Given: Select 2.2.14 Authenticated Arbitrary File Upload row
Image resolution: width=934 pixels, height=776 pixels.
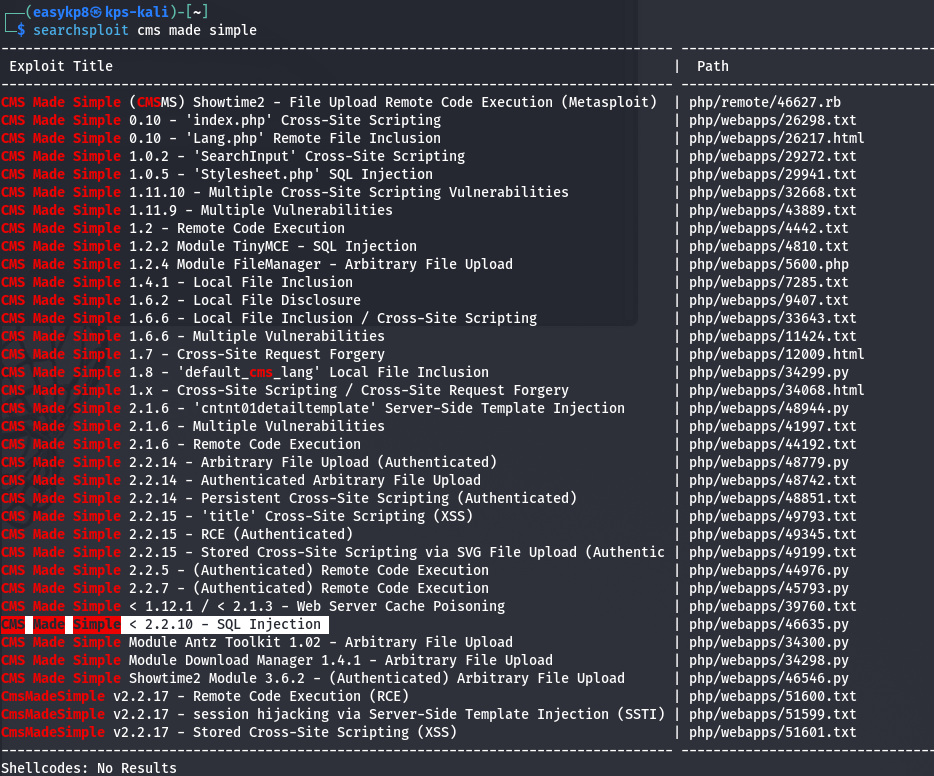Looking at the screenshot, I should (x=241, y=480).
